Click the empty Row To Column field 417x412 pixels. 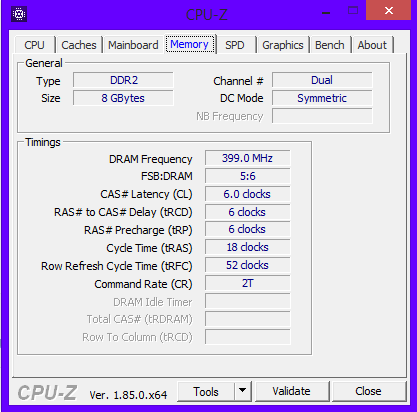pos(248,337)
